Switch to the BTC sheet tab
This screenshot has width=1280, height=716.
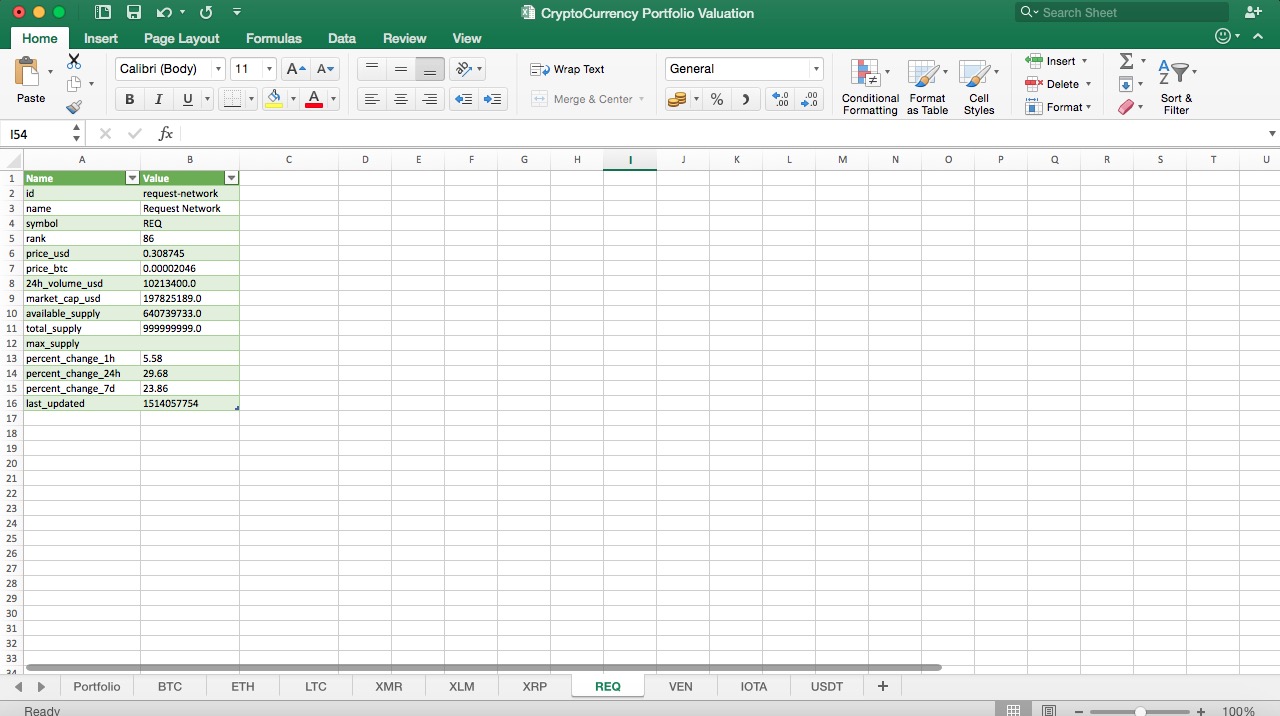point(169,686)
